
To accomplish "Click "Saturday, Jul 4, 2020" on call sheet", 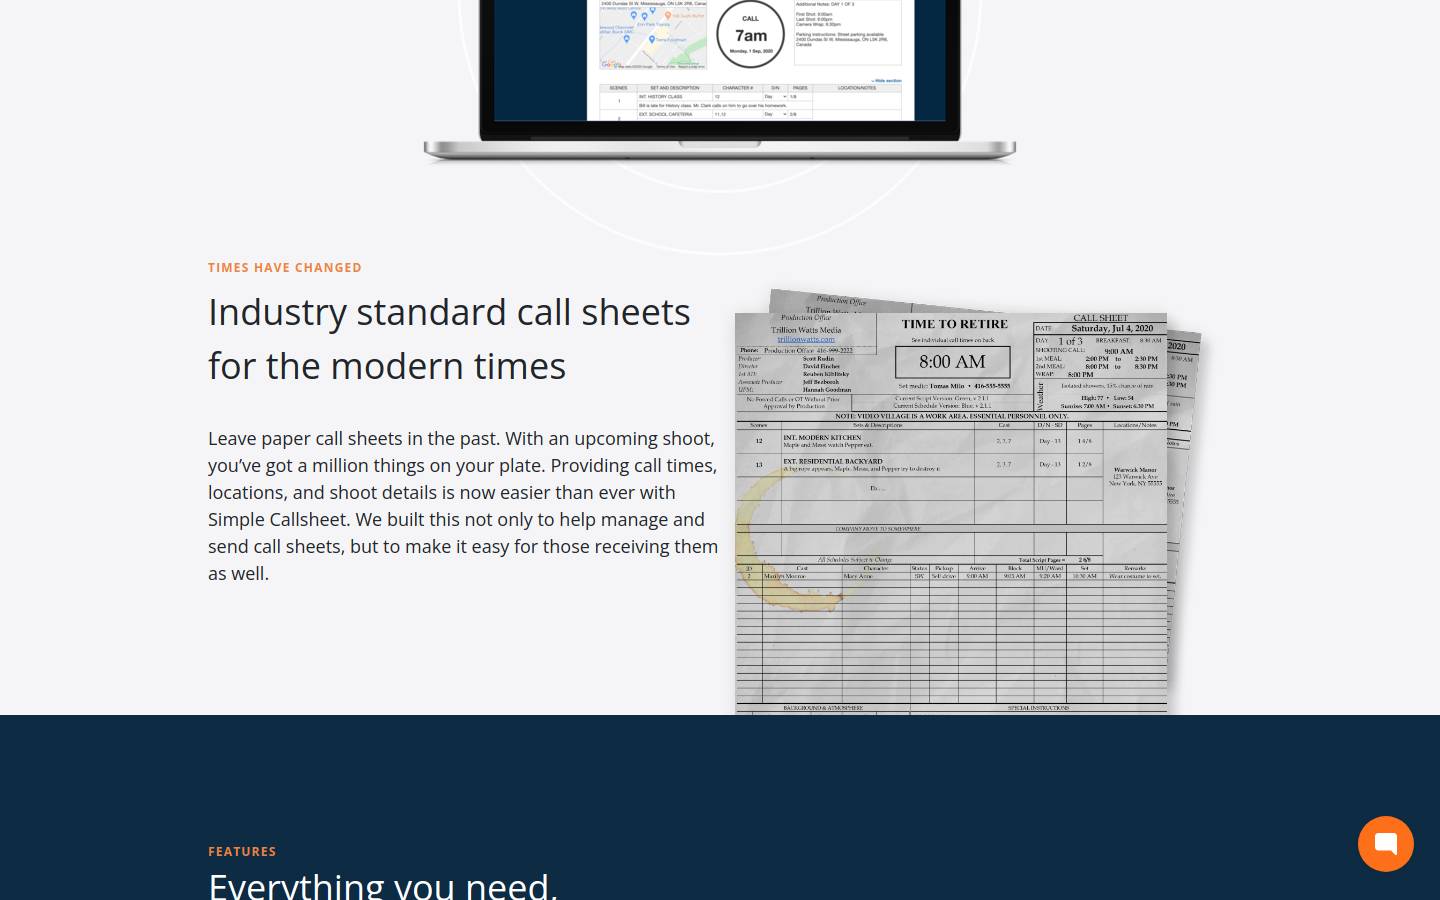I will pos(1112,328).
